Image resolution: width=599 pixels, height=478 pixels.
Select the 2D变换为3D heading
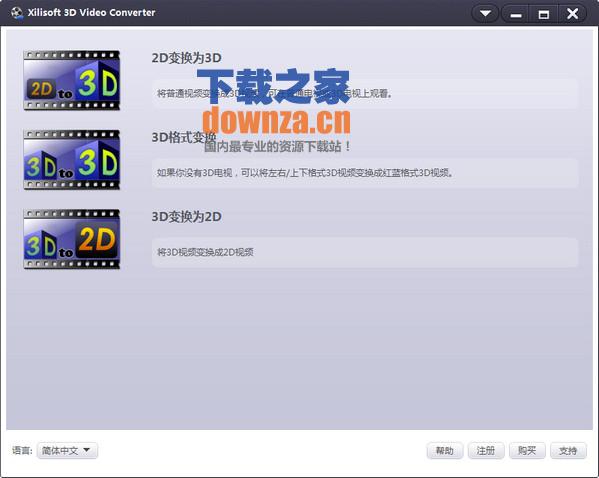click(x=186, y=58)
